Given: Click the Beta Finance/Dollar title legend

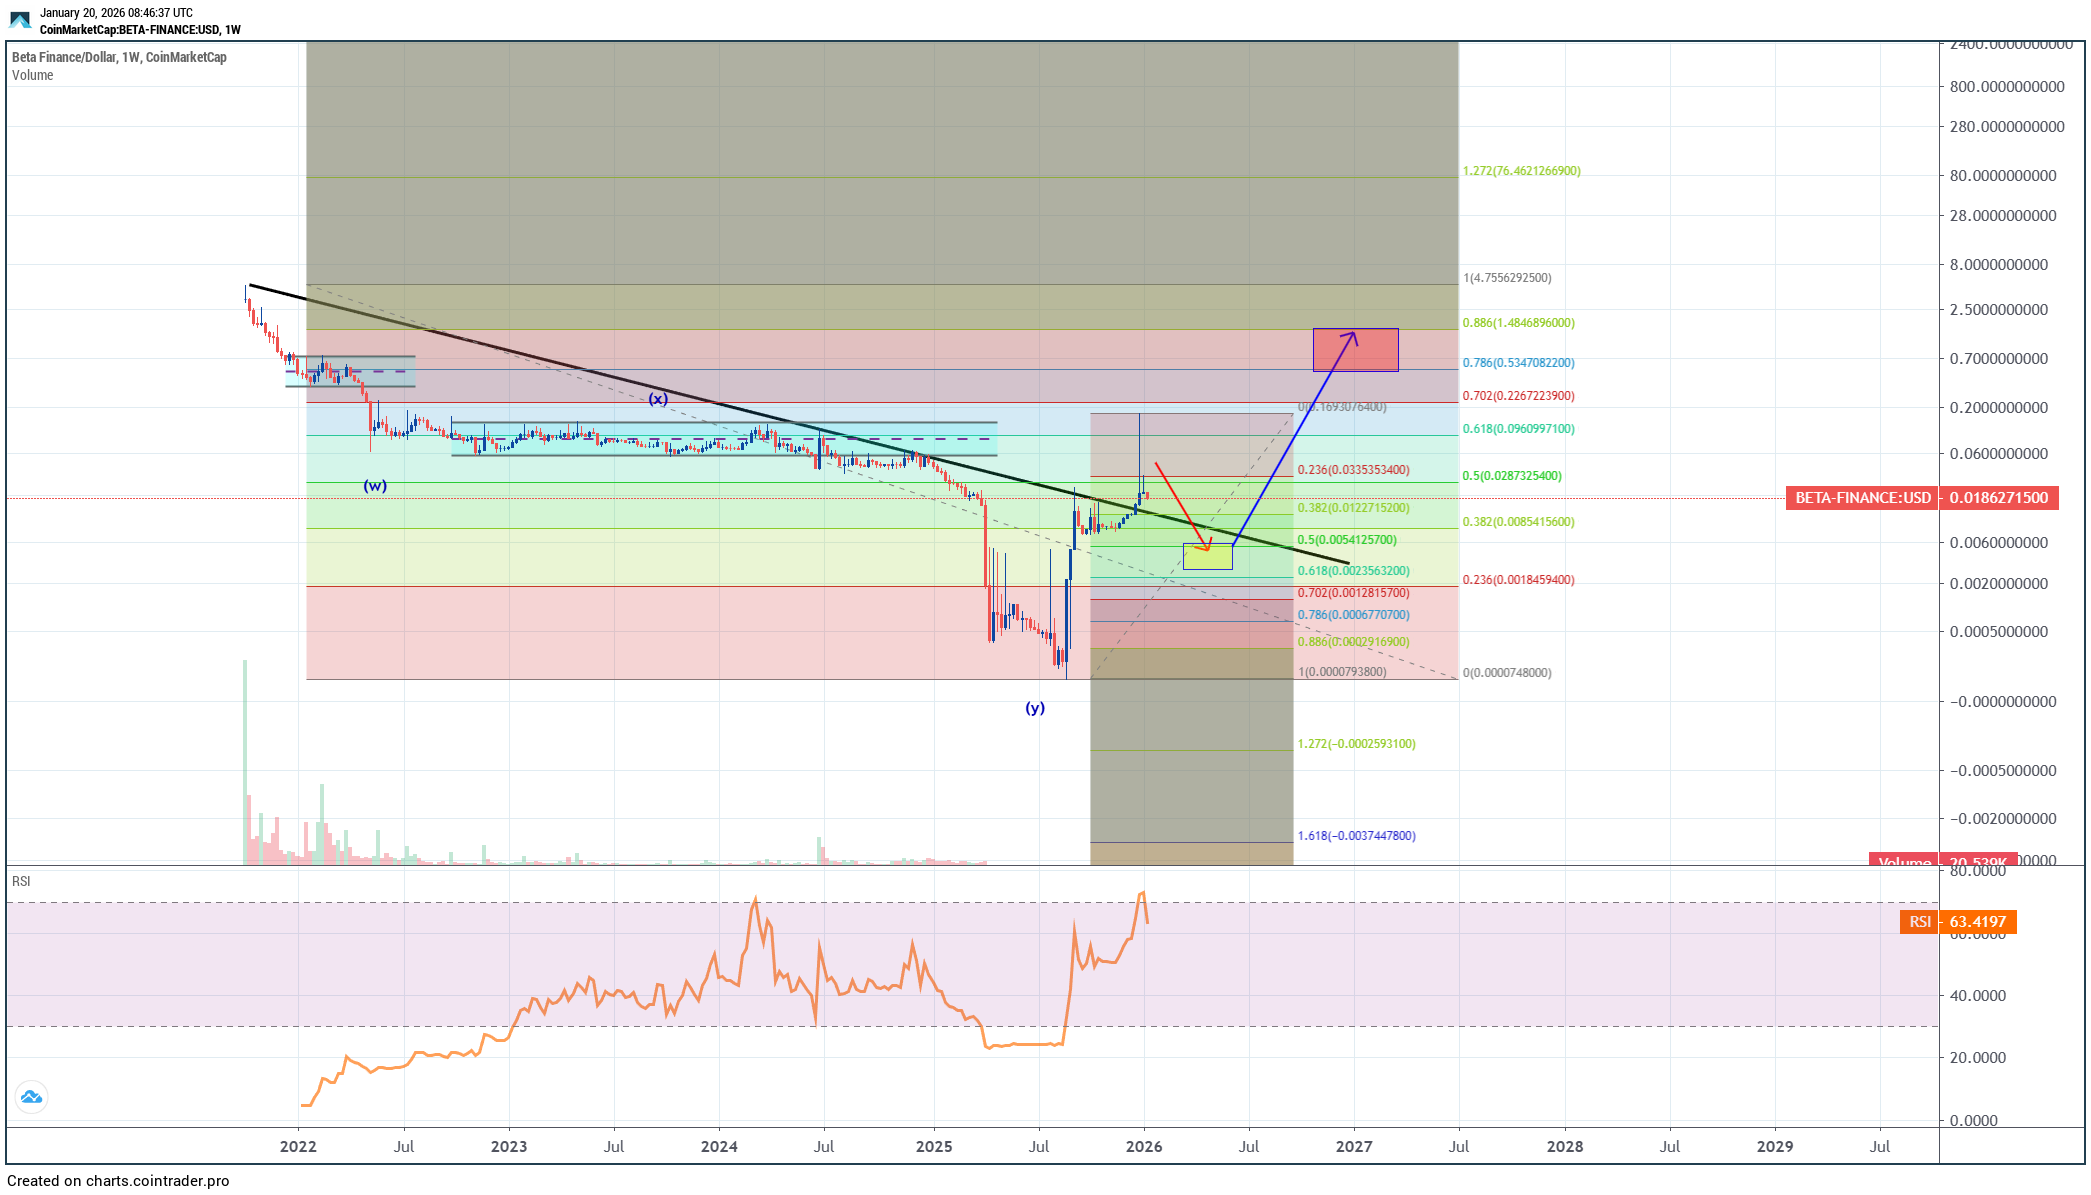Looking at the screenshot, I should click(x=119, y=57).
